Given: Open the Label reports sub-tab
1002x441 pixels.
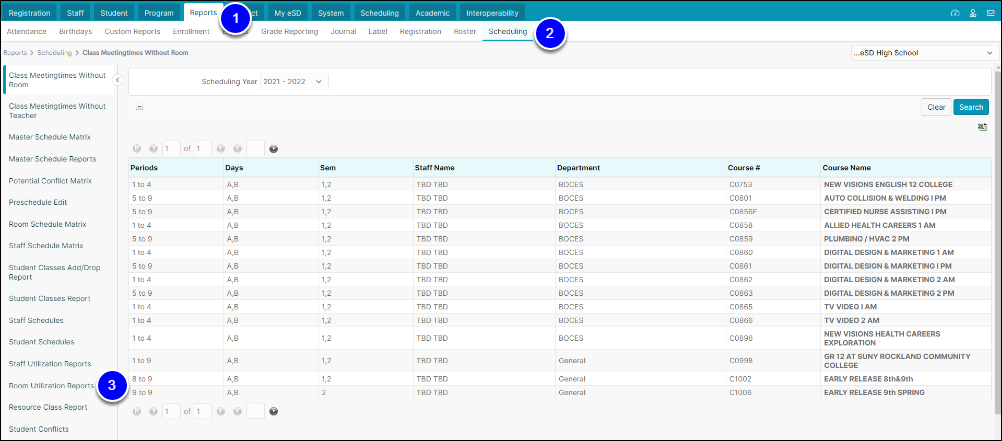Looking at the screenshot, I should click(x=378, y=31).
